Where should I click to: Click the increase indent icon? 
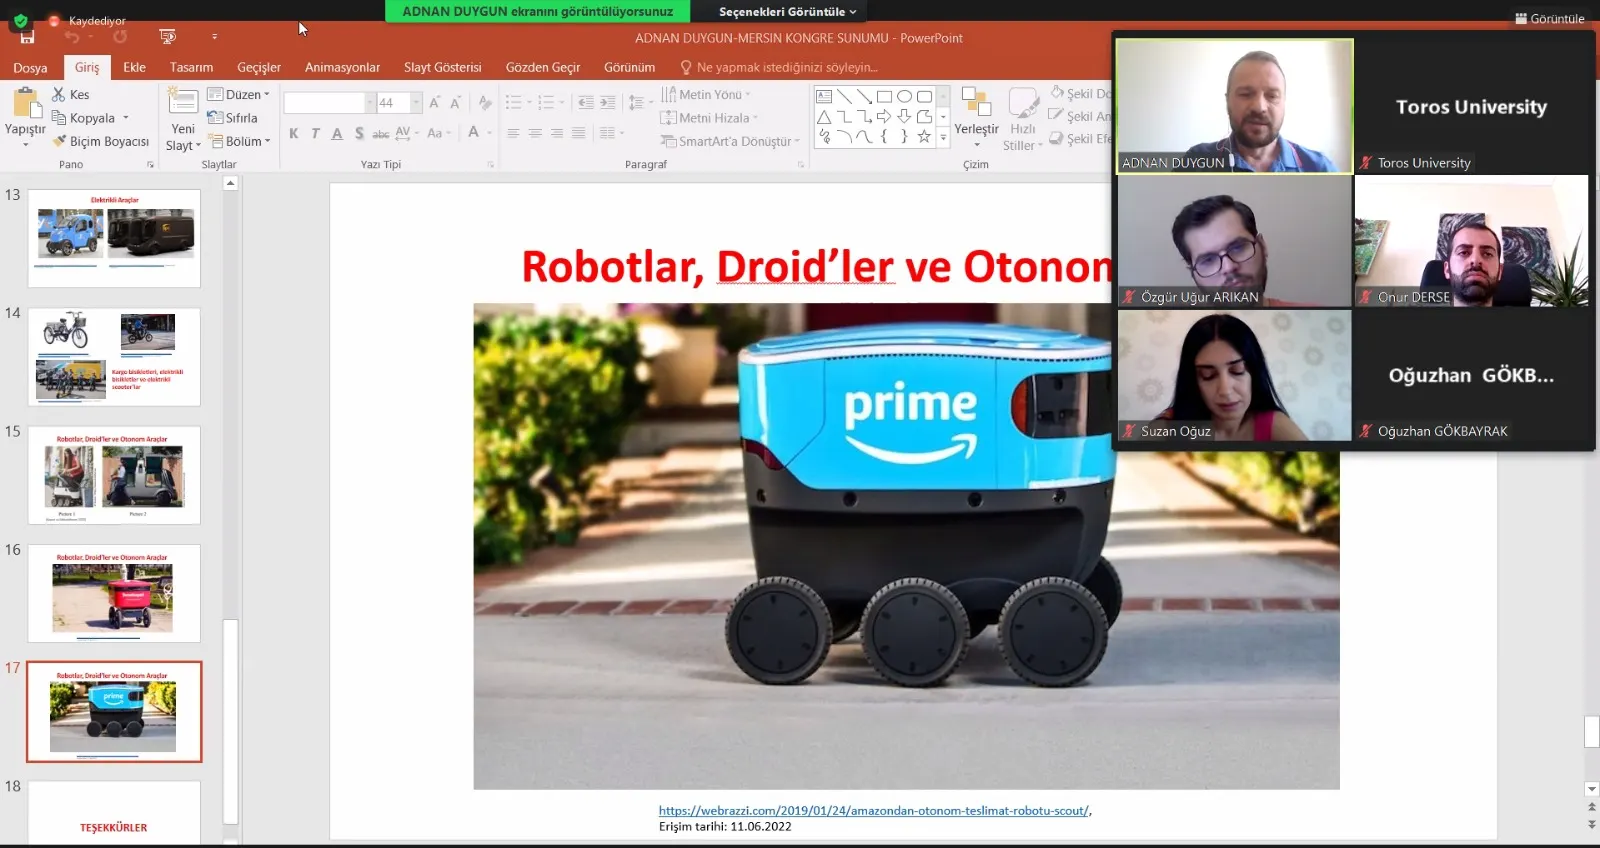(608, 102)
